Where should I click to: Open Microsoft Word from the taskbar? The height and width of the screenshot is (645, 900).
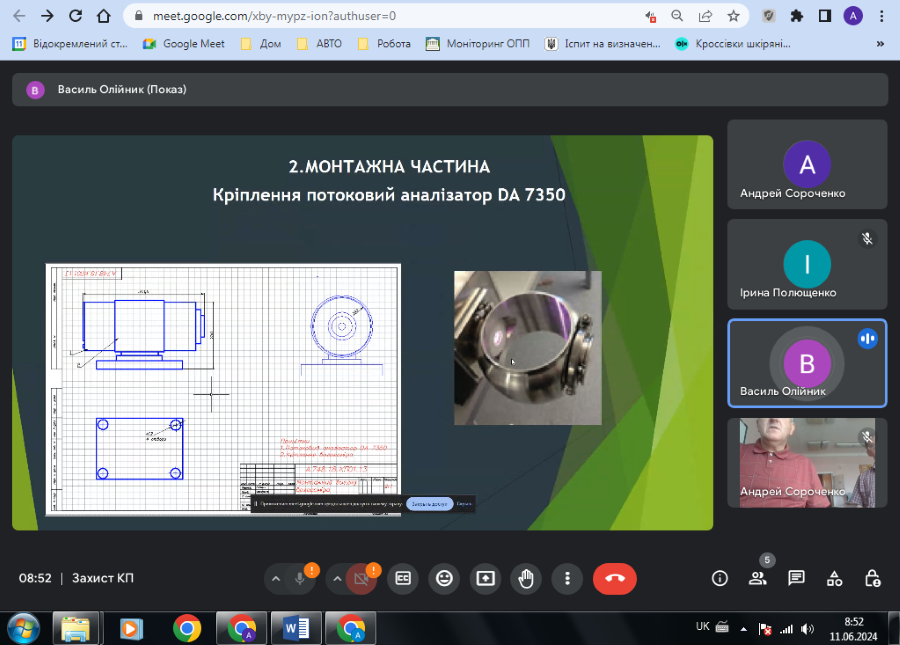(297, 628)
